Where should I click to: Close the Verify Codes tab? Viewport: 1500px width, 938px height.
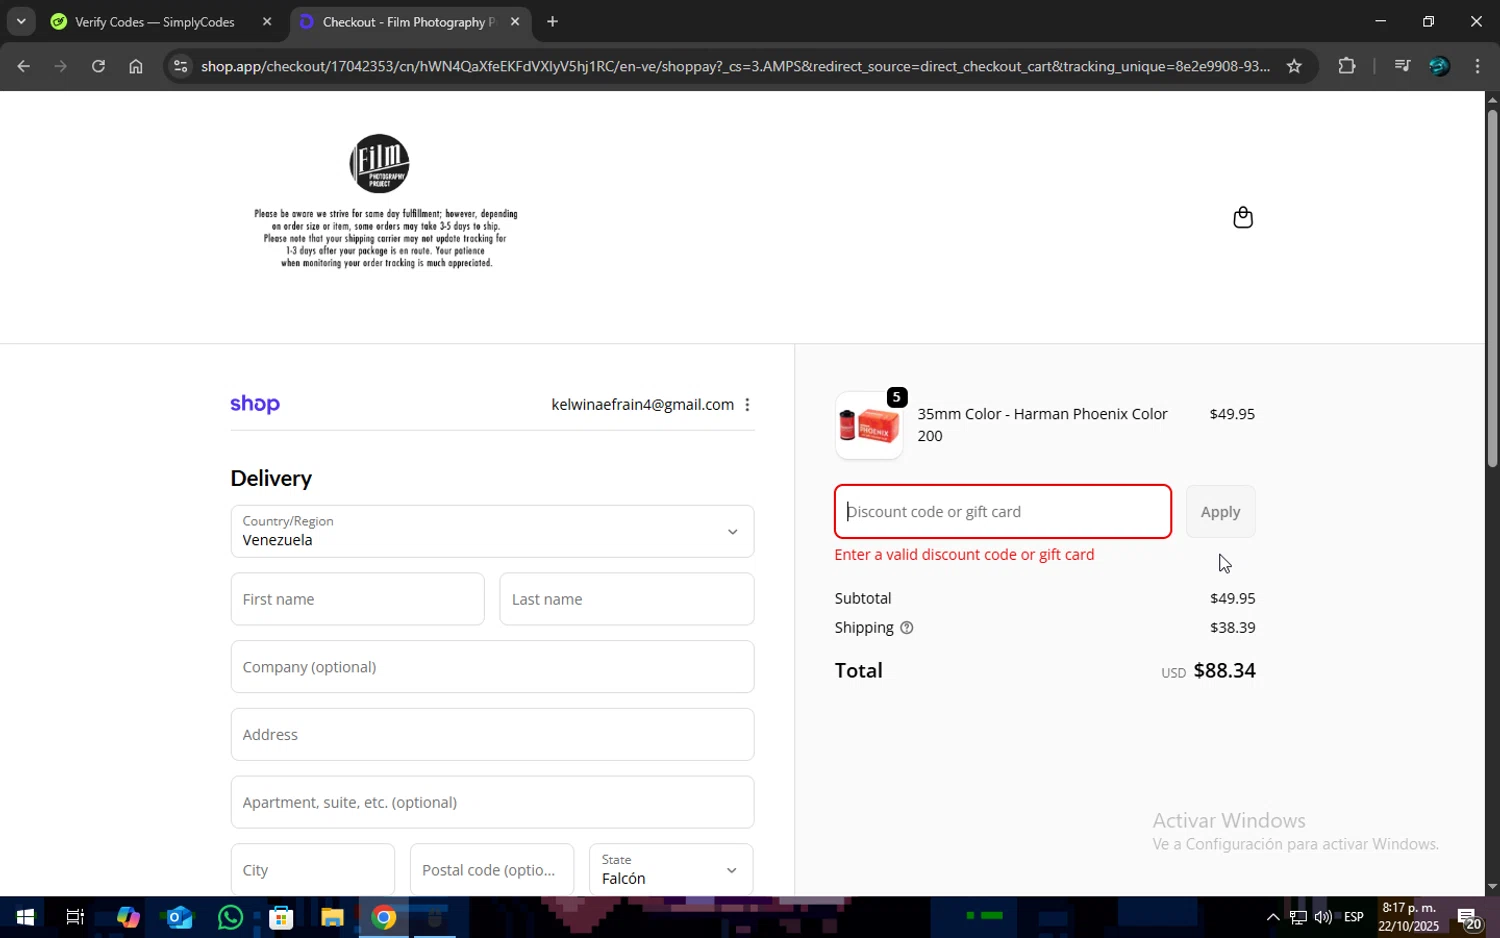pos(267,21)
